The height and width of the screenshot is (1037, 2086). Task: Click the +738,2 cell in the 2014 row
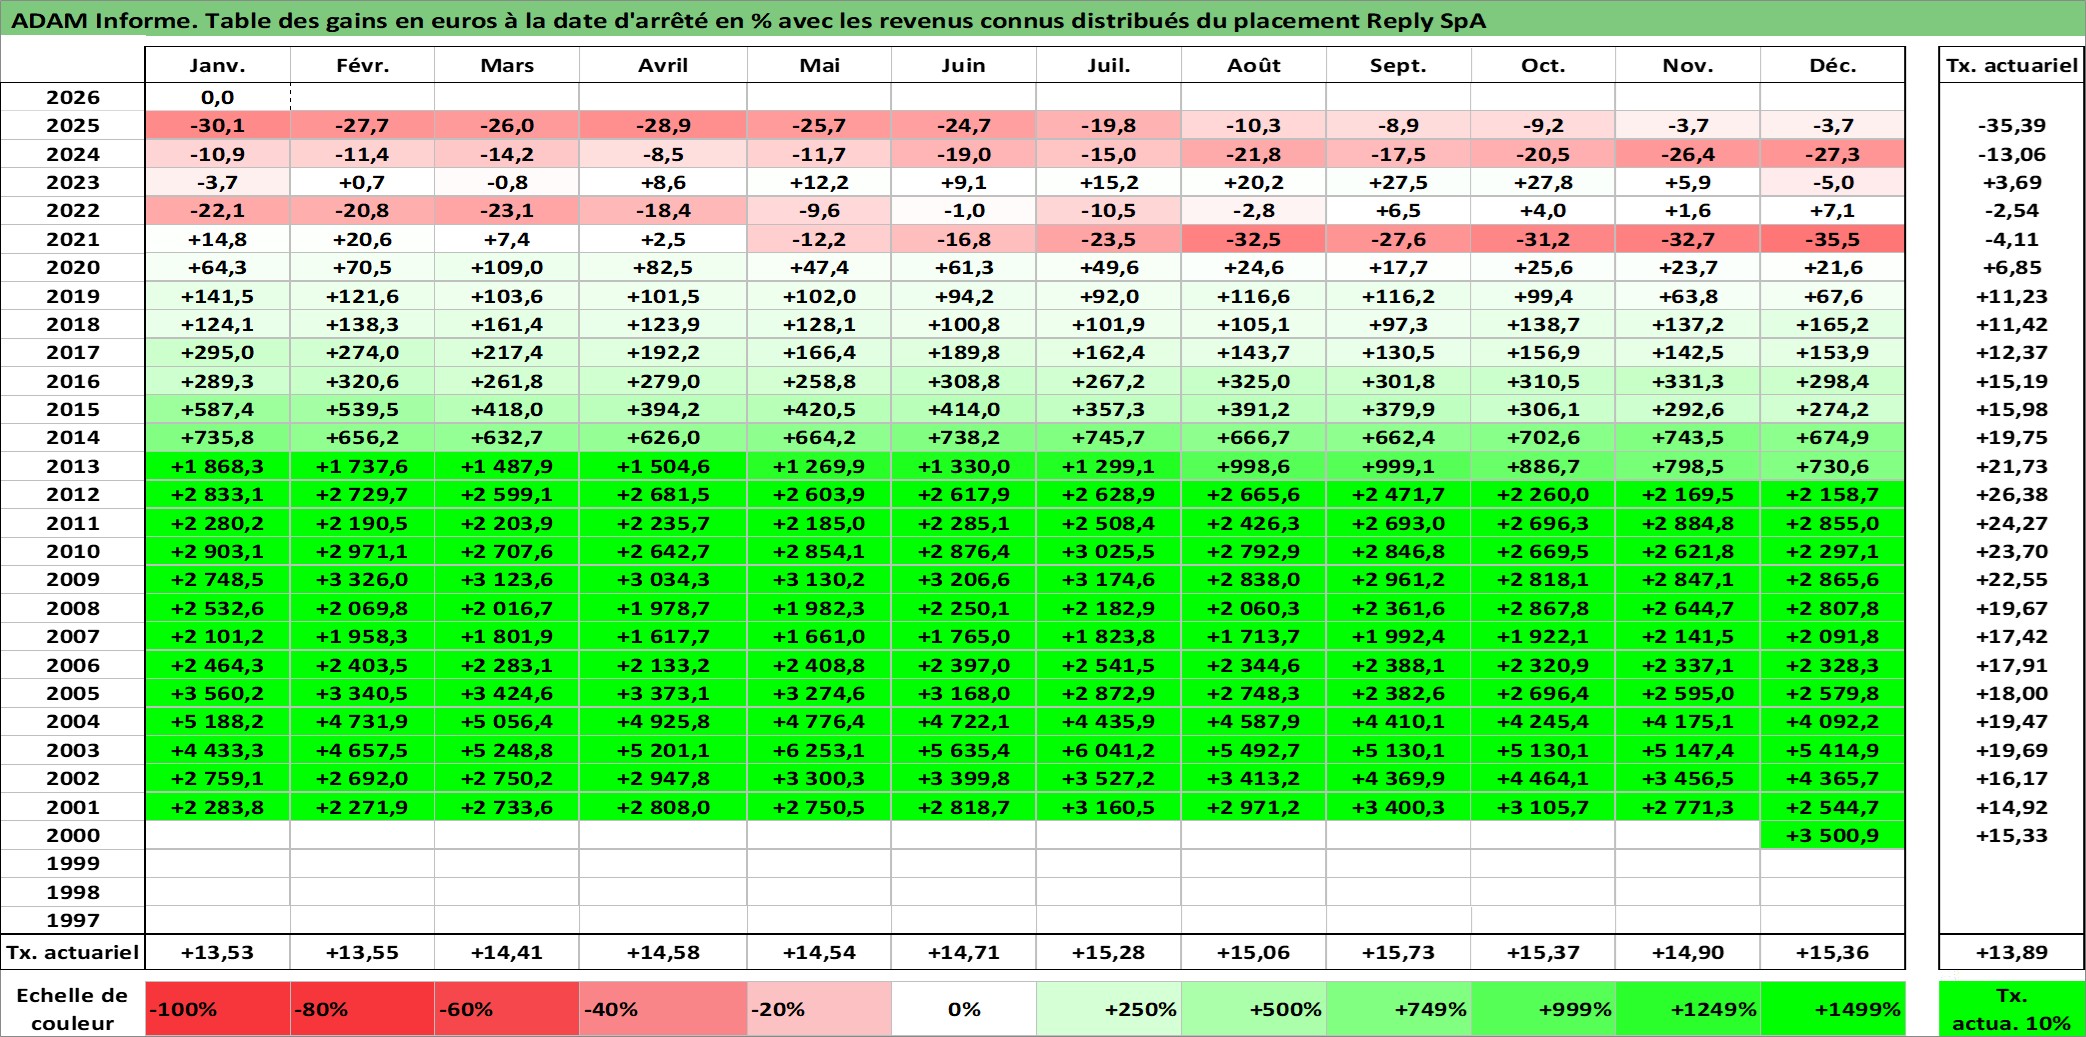(x=963, y=437)
